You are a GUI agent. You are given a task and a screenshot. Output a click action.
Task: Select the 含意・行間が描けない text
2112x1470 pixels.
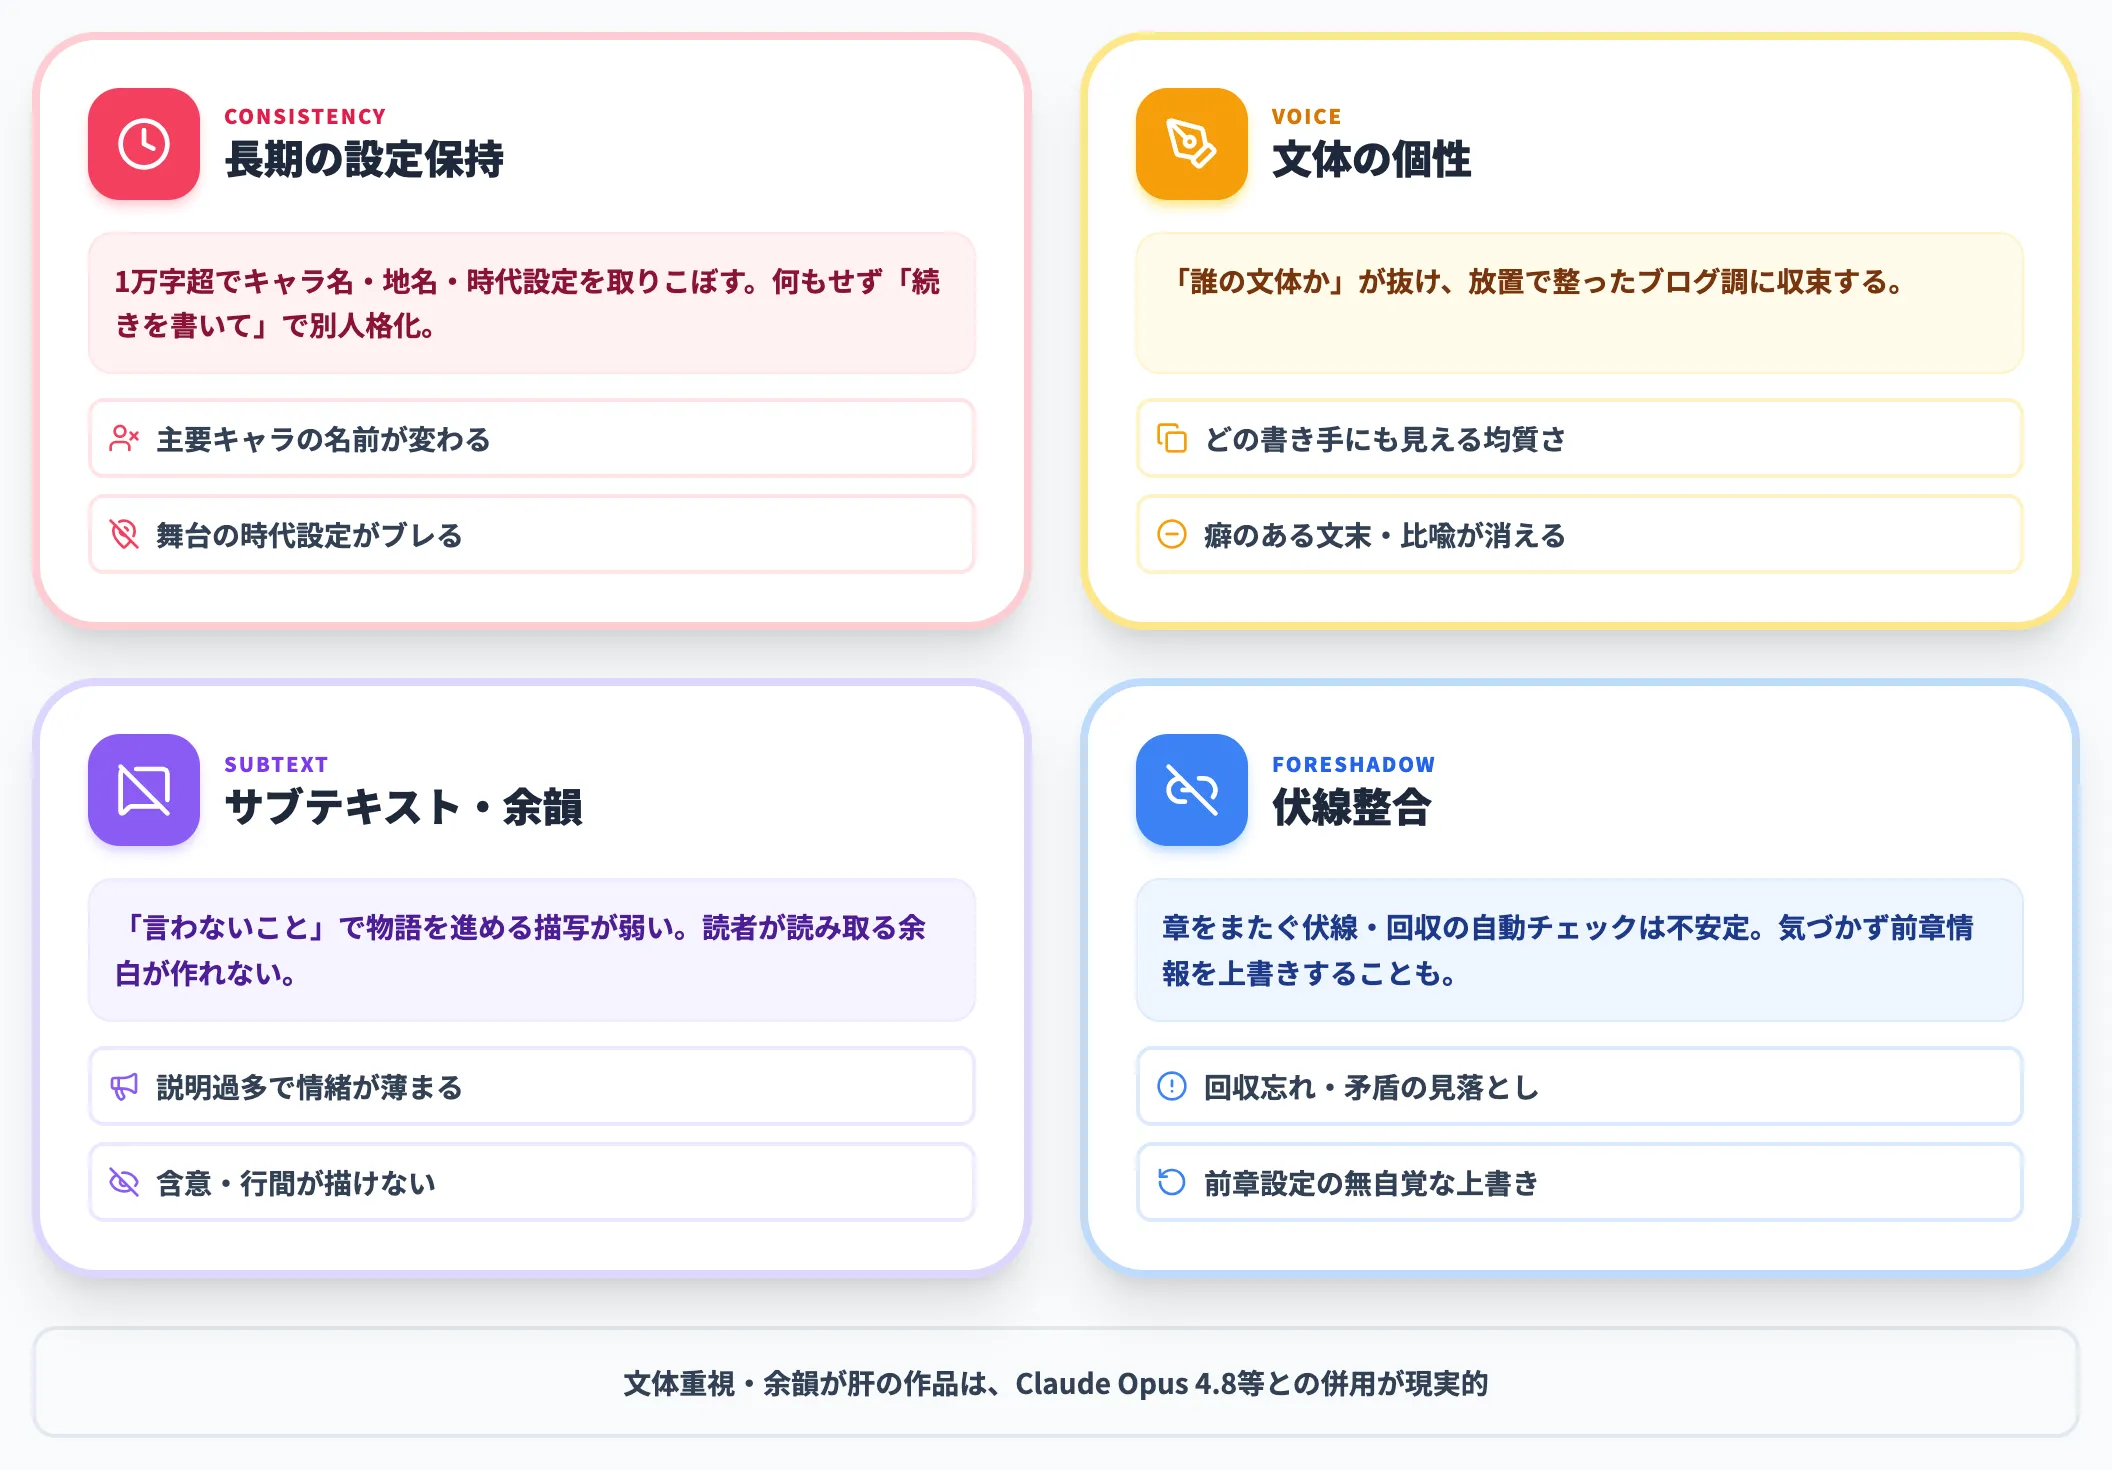(296, 1183)
